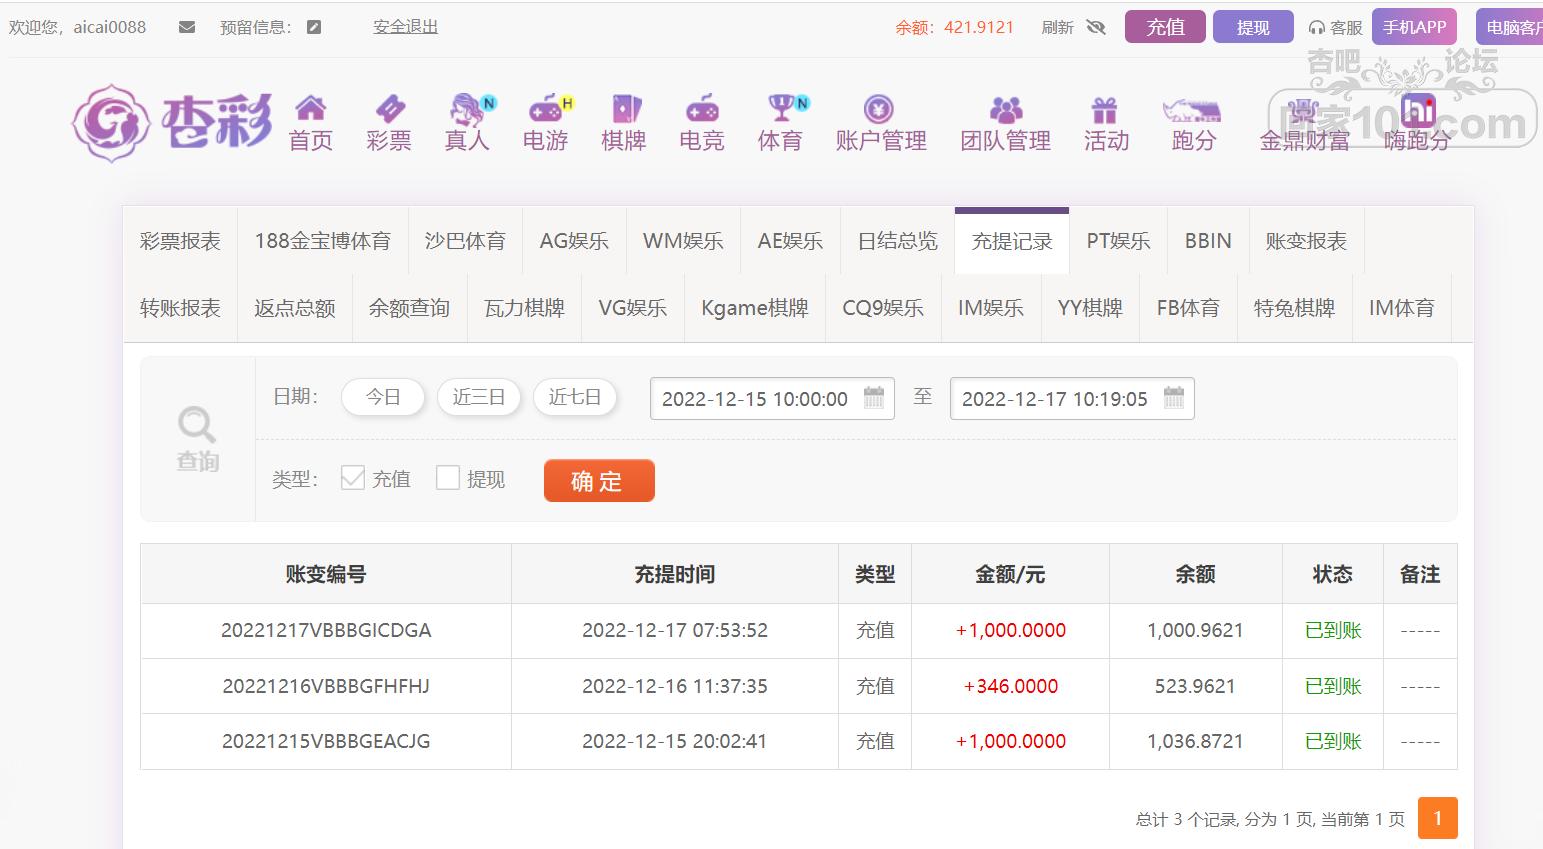Open the 彩票 lottery icon
The image size is (1543, 849).
pos(389,108)
